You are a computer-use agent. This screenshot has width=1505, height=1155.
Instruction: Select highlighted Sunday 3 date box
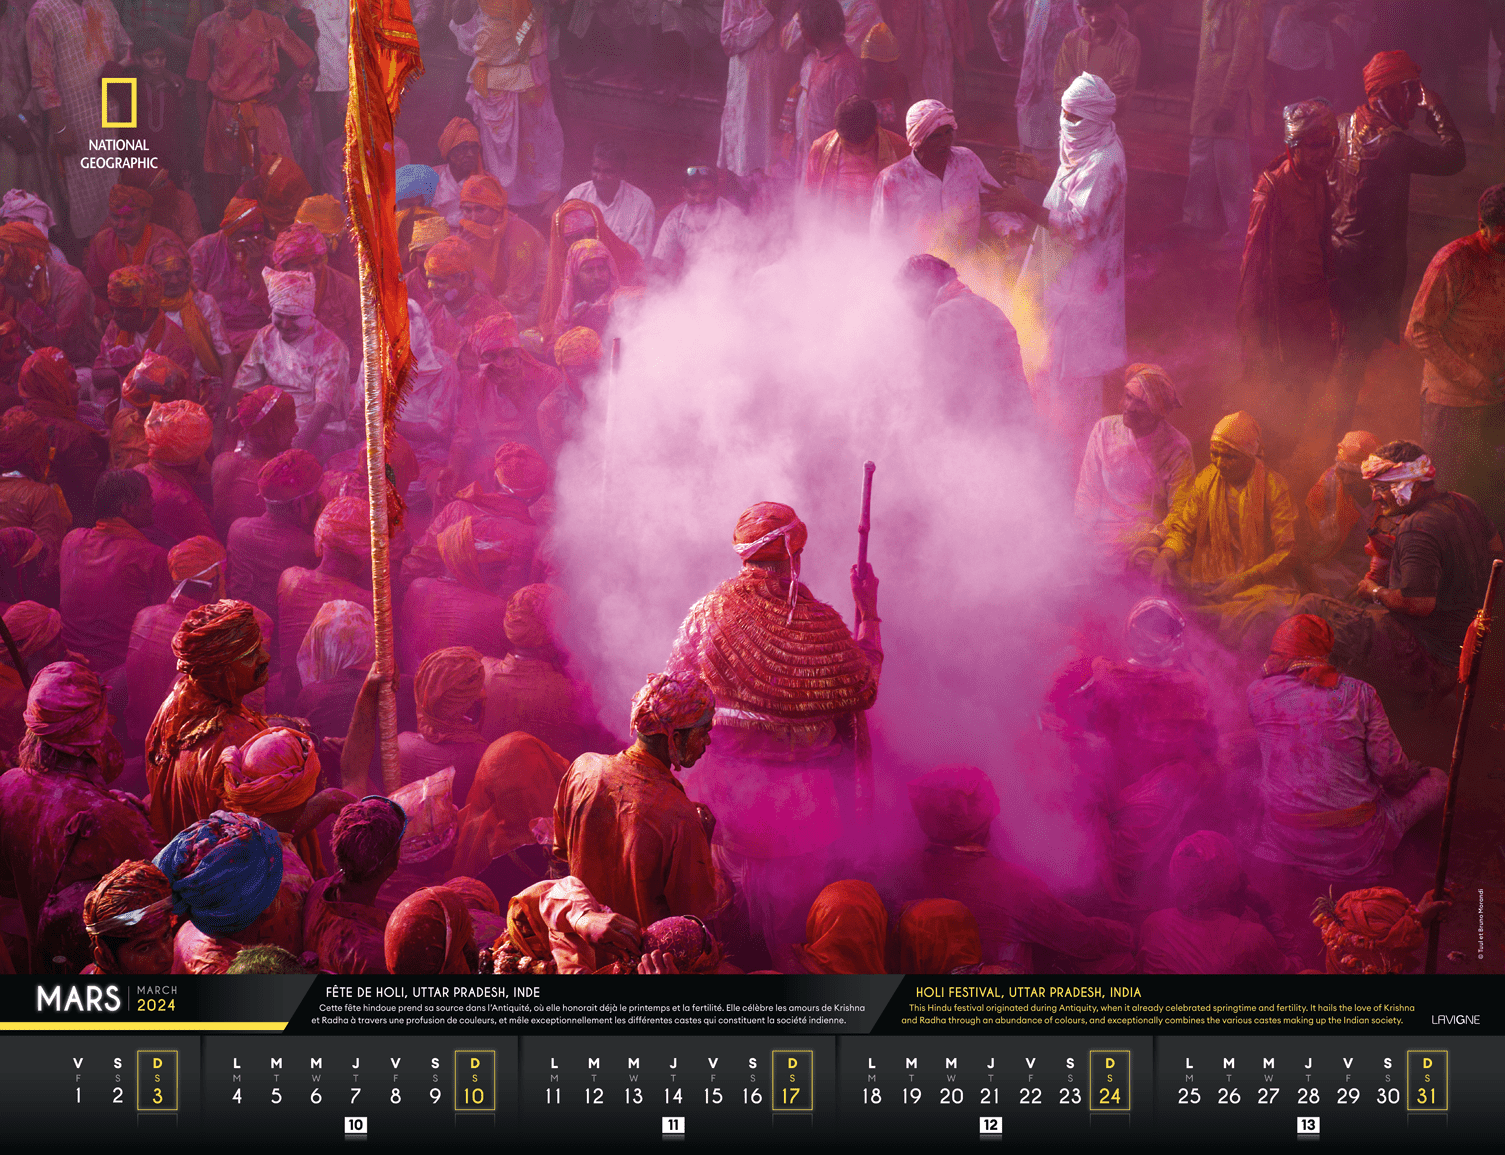(x=157, y=1081)
